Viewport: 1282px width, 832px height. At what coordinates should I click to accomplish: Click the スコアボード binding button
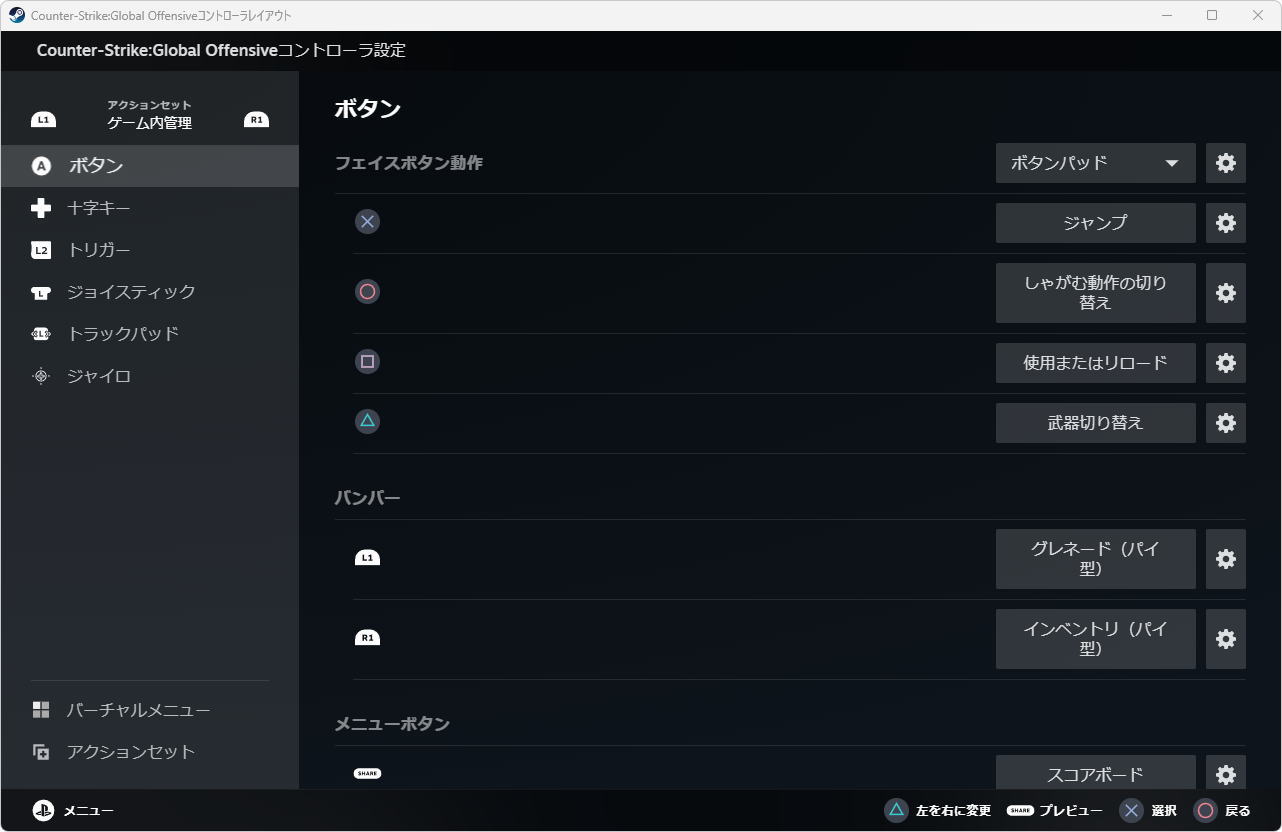tap(1095, 773)
